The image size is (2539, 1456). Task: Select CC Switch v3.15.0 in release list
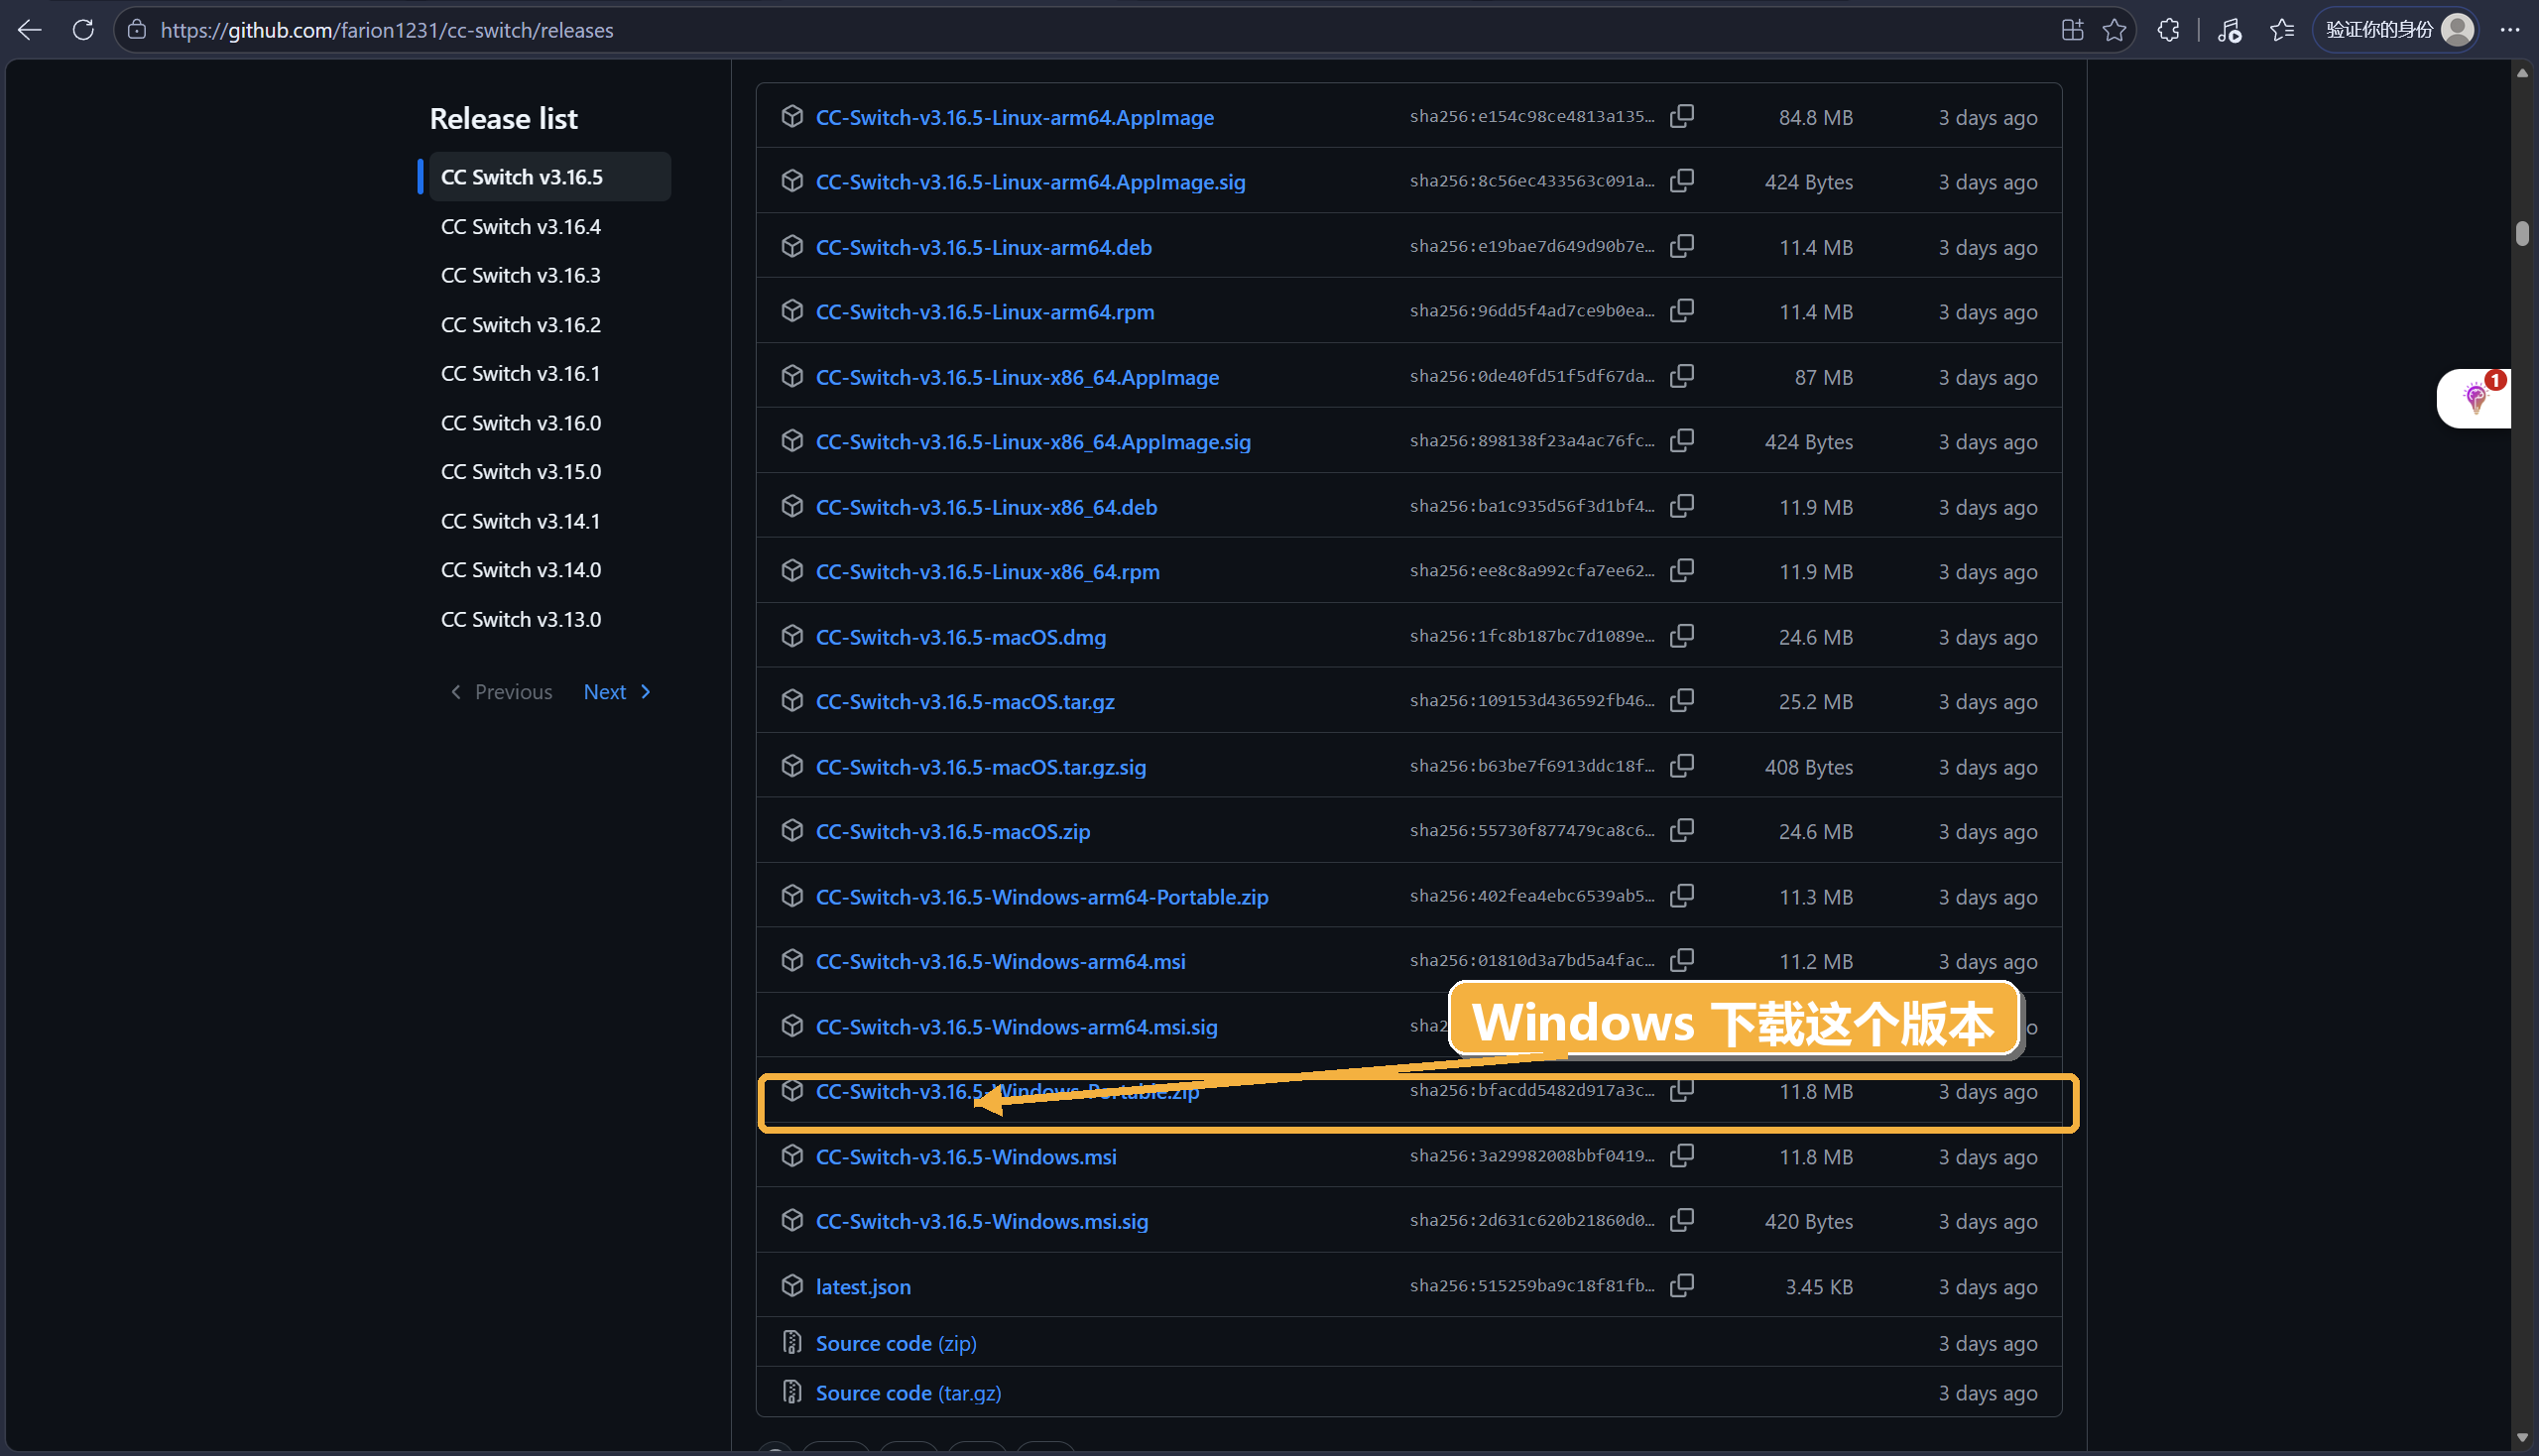521,471
